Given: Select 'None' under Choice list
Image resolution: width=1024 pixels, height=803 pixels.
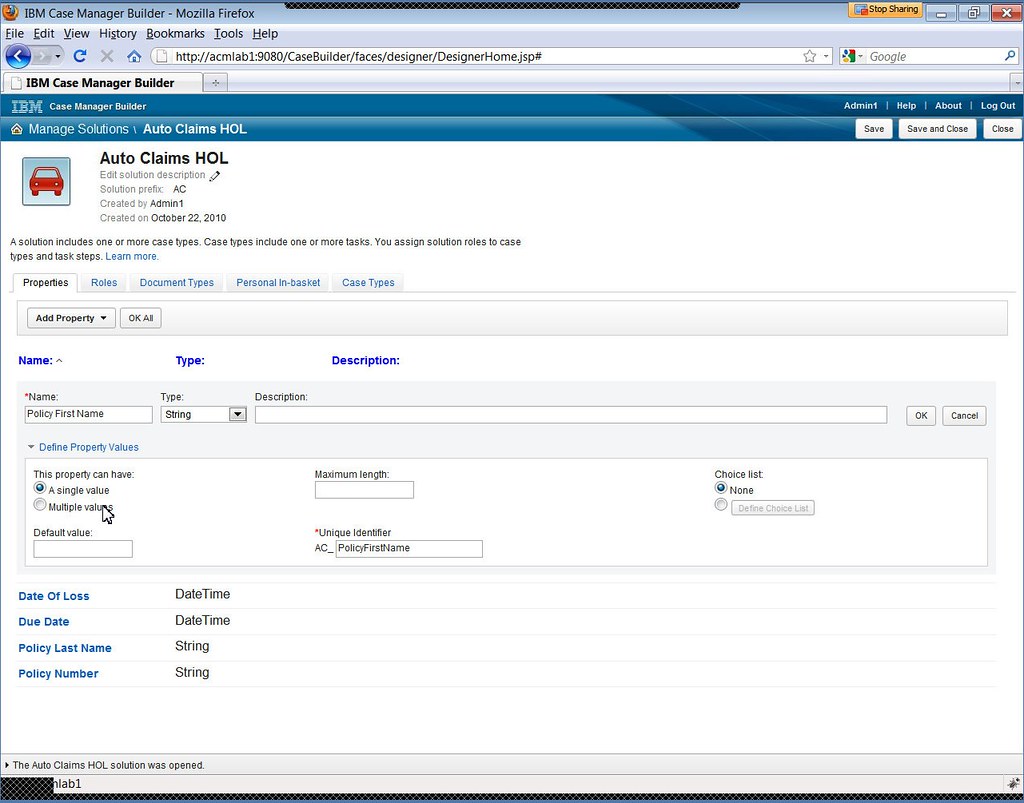Looking at the screenshot, I should click(x=721, y=488).
